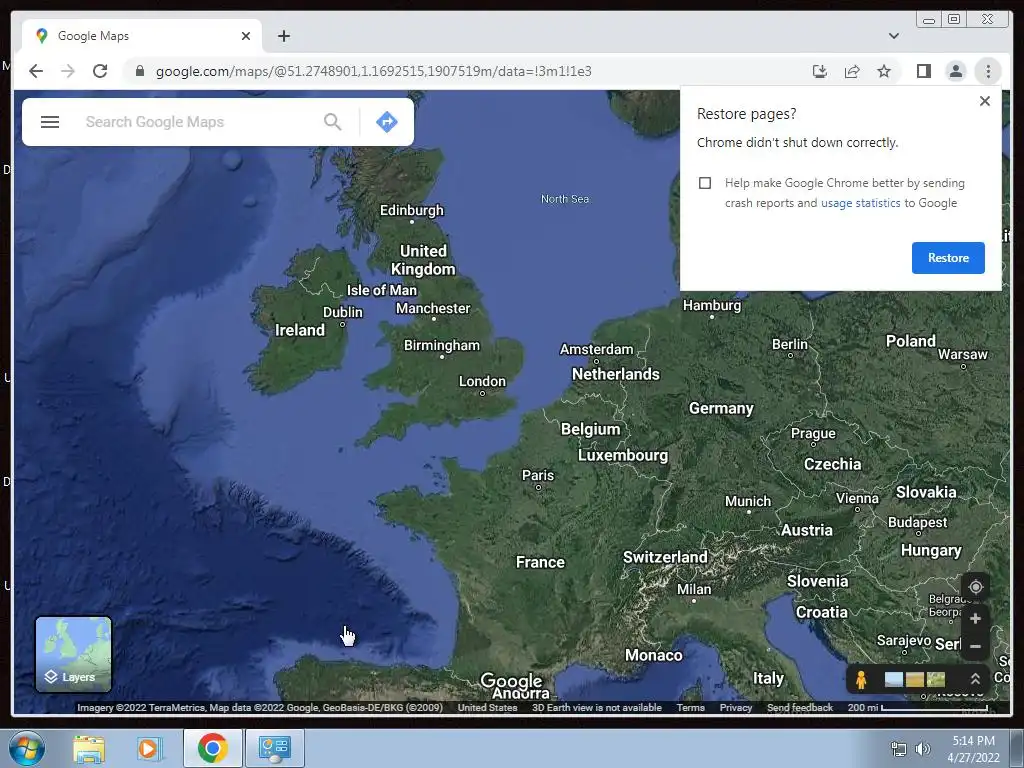Click the France country label
Screen dimensions: 1024x768
540,562
